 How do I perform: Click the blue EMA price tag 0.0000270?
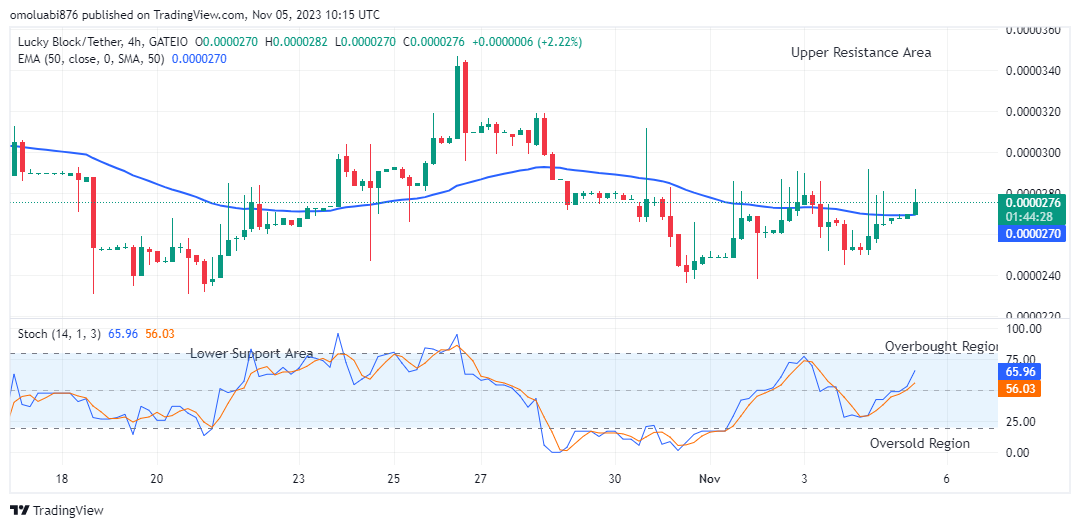point(1031,234)
